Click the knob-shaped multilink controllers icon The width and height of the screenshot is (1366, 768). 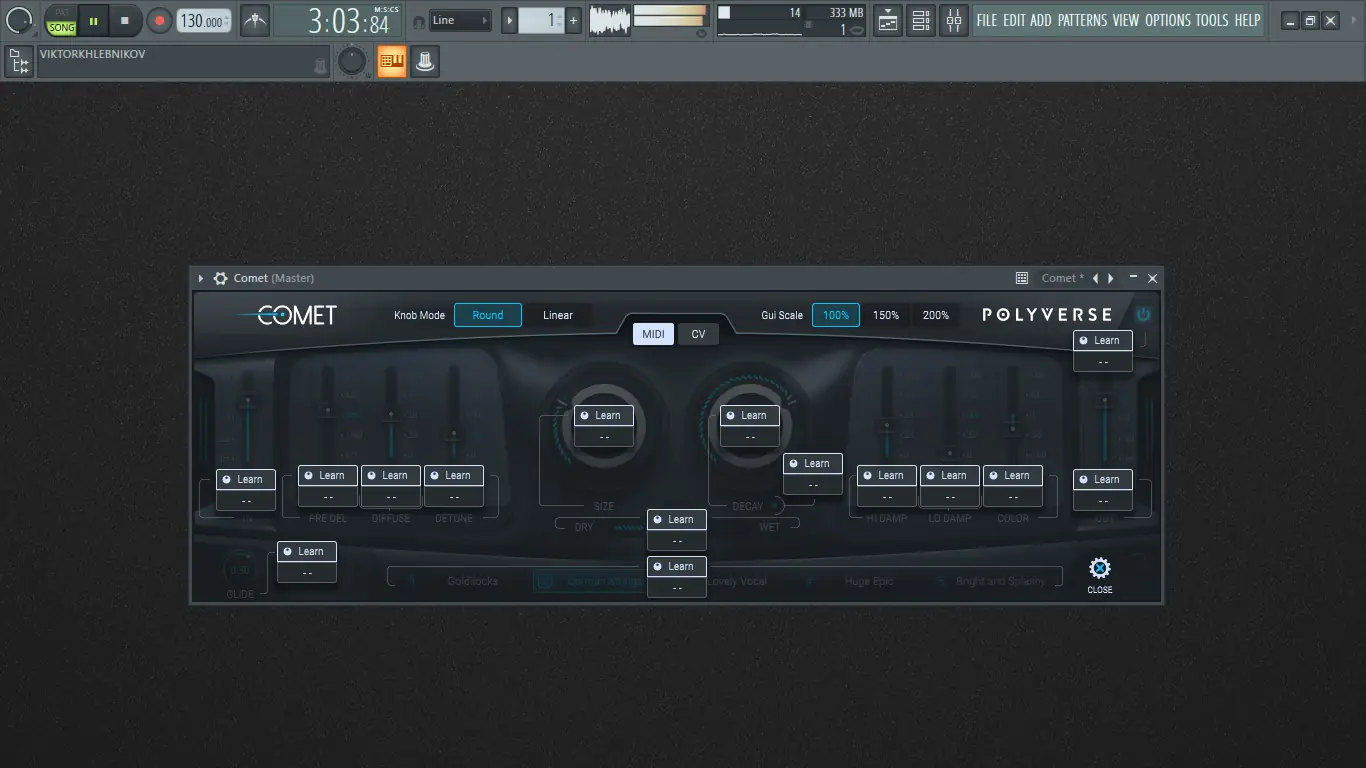426,62
